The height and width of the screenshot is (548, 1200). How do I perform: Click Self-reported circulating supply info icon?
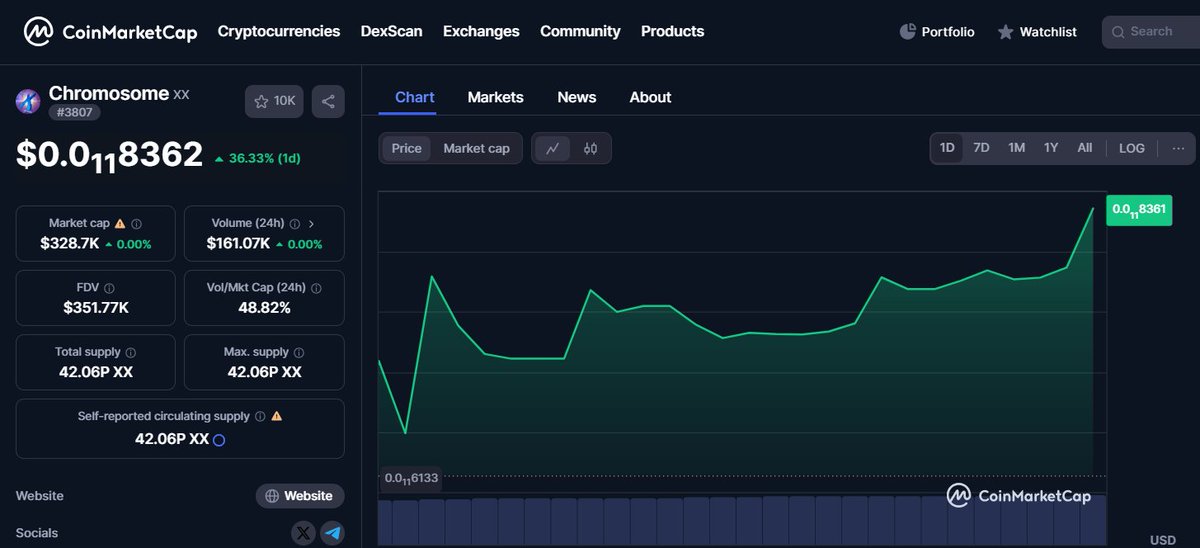pyautogui.click(x=260, y=416)
